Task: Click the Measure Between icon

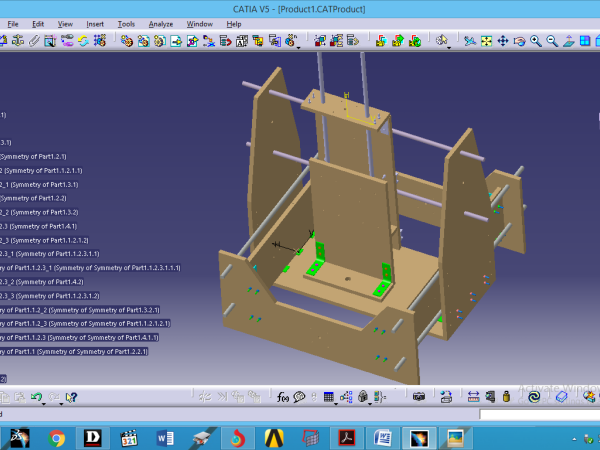Action: (473, 397)
